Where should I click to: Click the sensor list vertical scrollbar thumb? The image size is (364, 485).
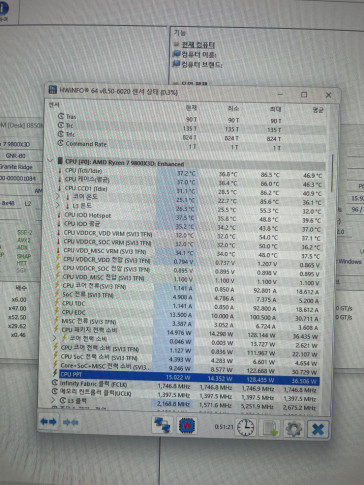click(332, 173)
